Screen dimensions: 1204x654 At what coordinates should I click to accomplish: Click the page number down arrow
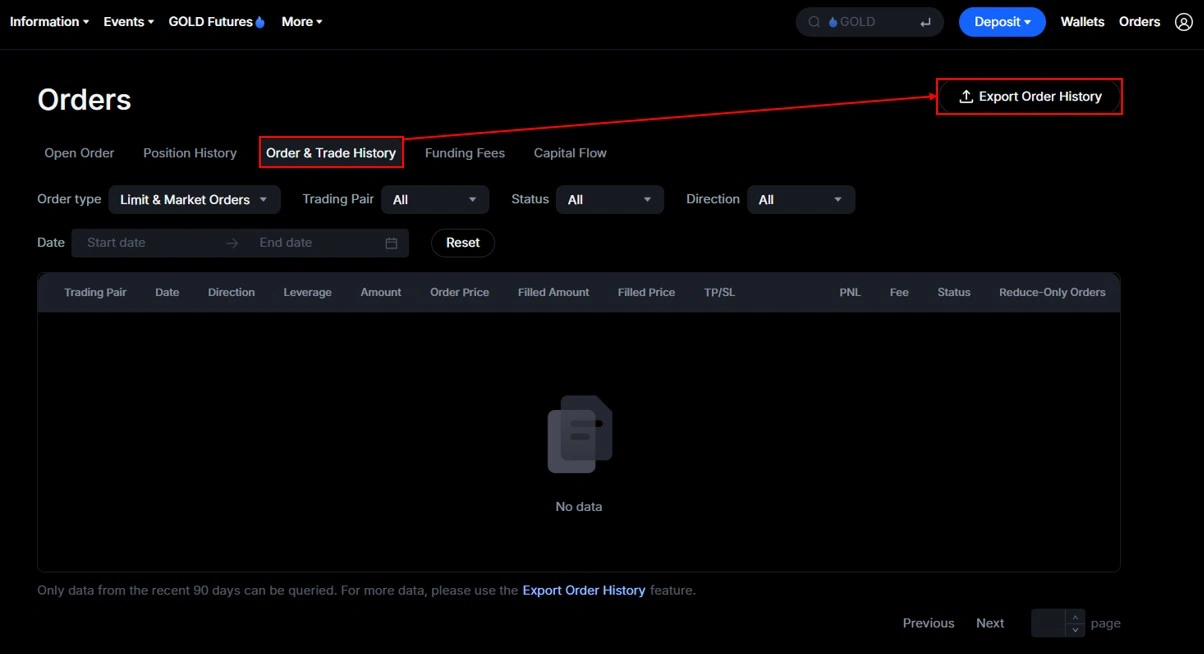1075,630
